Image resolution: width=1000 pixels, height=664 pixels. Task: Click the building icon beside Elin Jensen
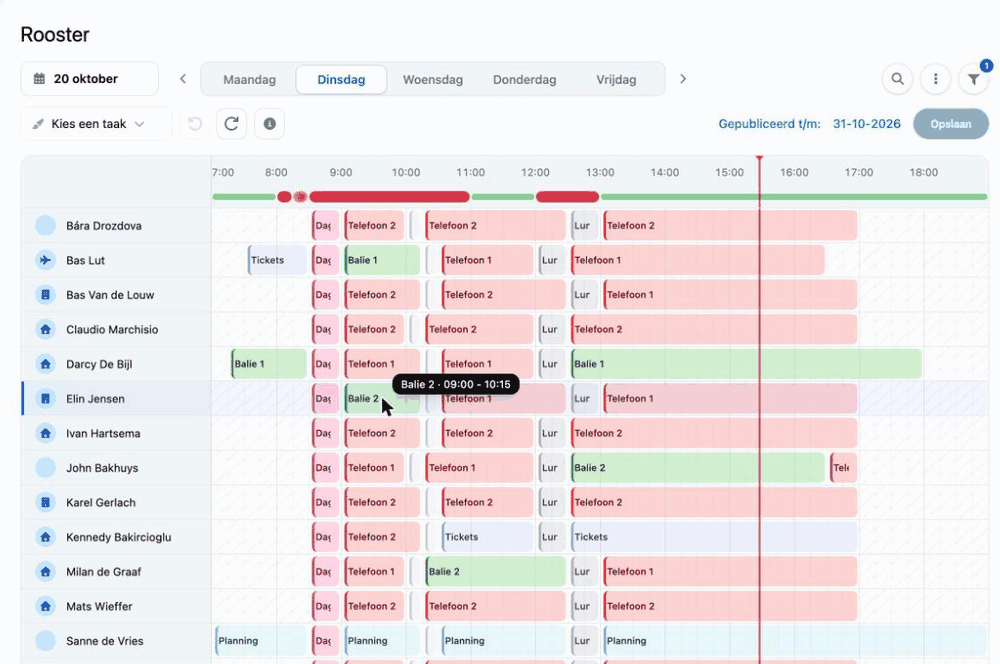[45, 399]
